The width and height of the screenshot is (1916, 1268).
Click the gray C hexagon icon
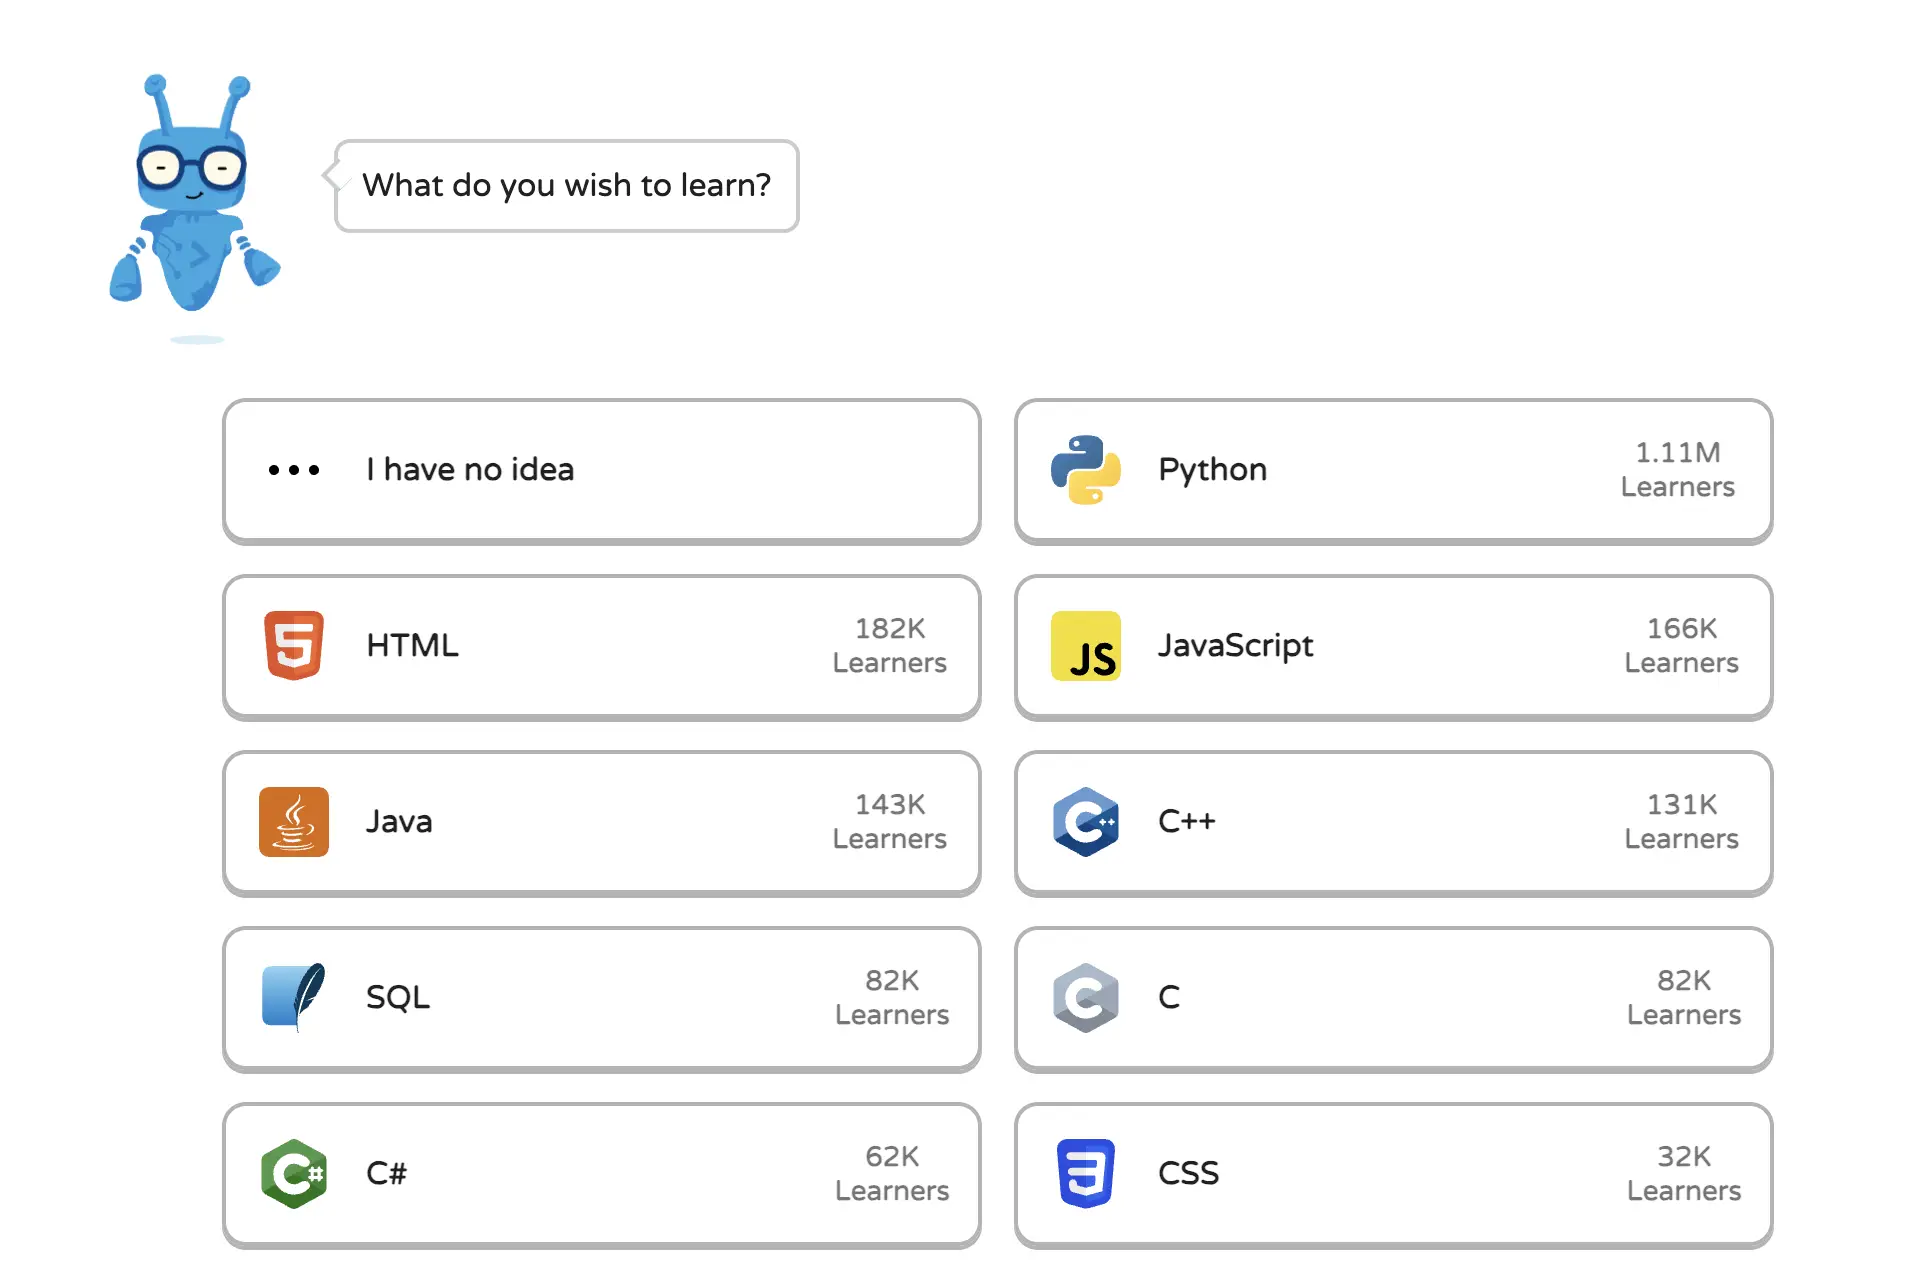click(1085, 998)
